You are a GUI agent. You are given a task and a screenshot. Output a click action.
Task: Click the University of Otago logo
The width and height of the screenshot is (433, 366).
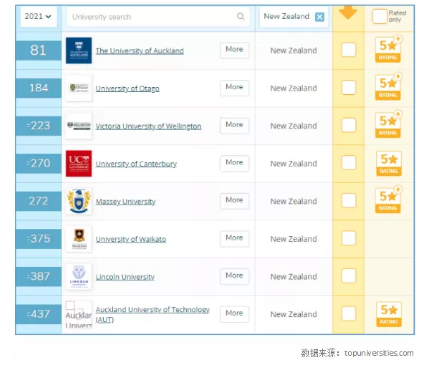click(x=79, y=88)
